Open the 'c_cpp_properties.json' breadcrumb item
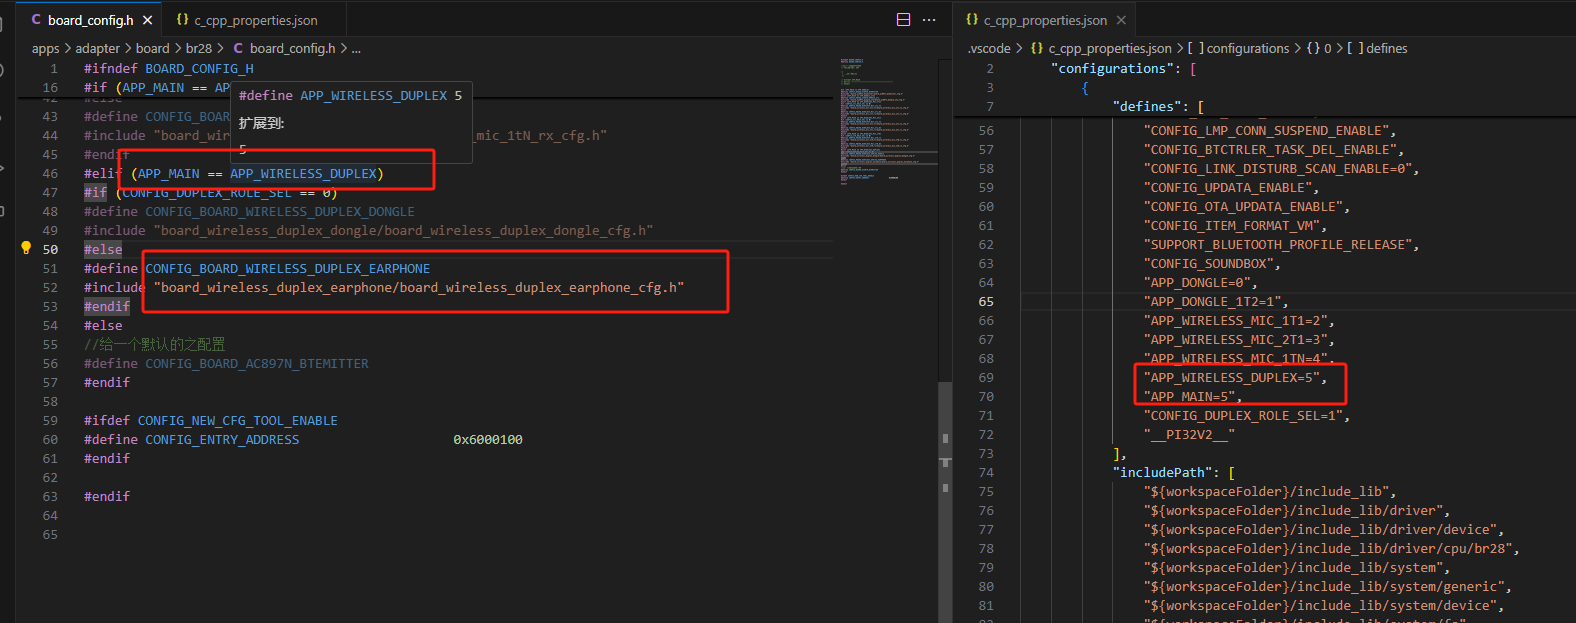Viewport: 1576px width, 623px height. pos(1110,48)
